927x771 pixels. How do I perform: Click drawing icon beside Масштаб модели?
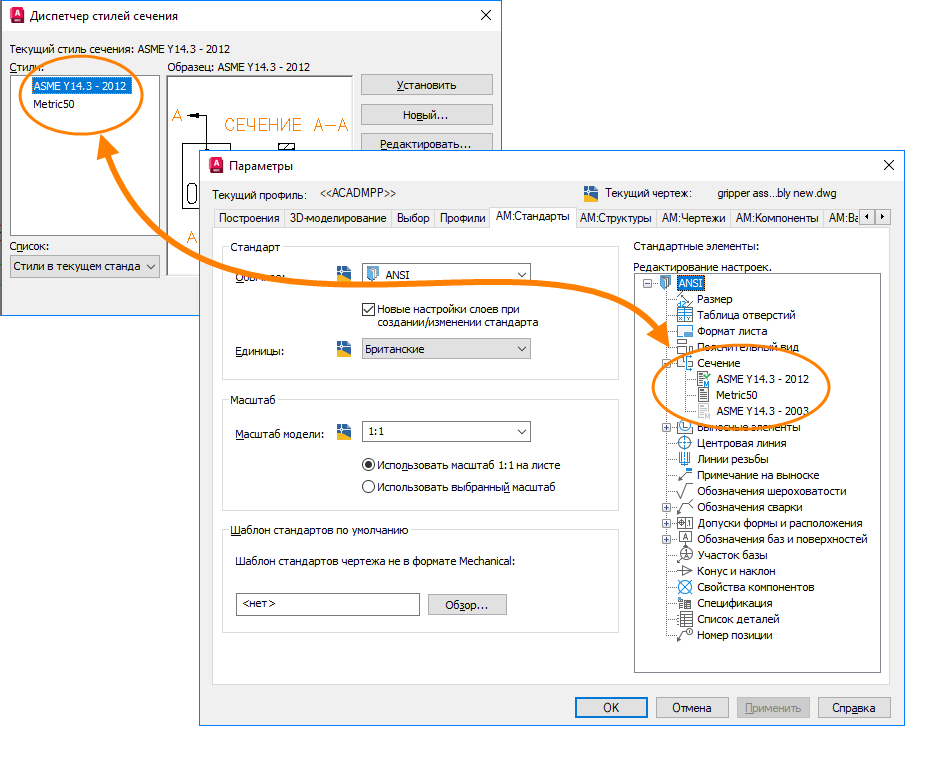coord(344,432)
